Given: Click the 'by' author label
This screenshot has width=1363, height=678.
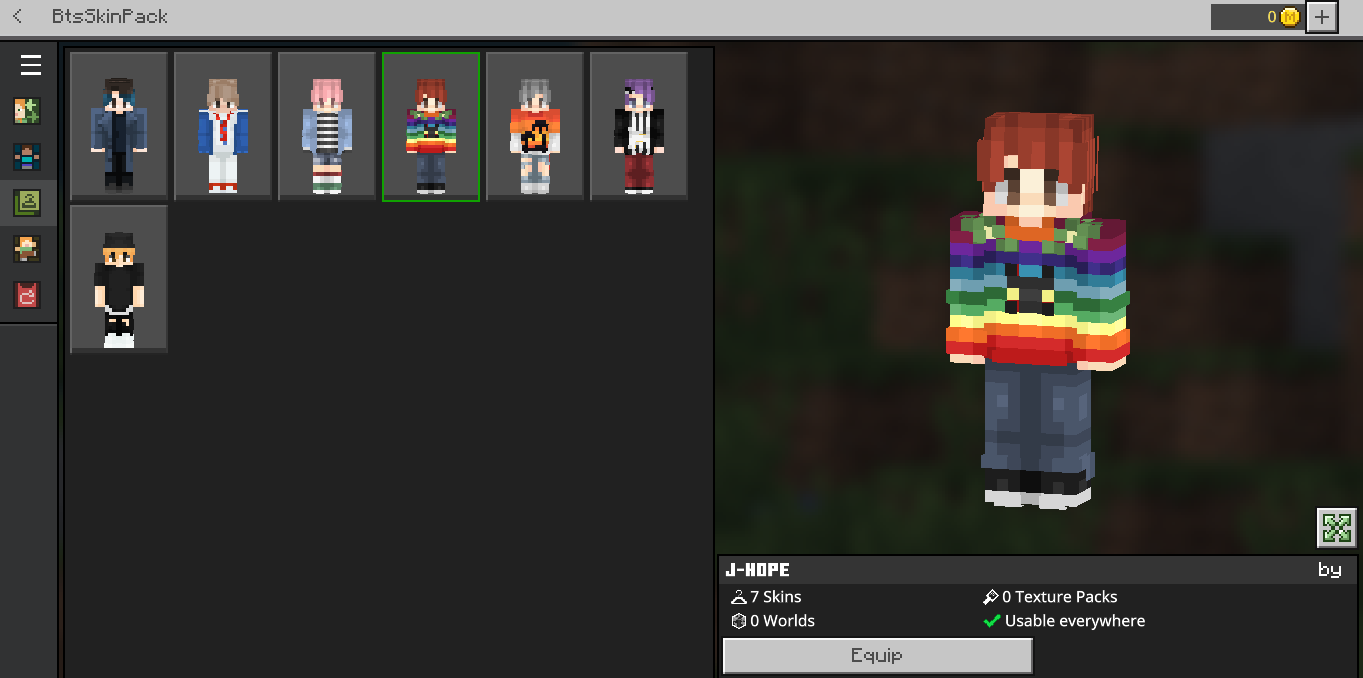Looking at the screenshot, I should coord(1329,570).
